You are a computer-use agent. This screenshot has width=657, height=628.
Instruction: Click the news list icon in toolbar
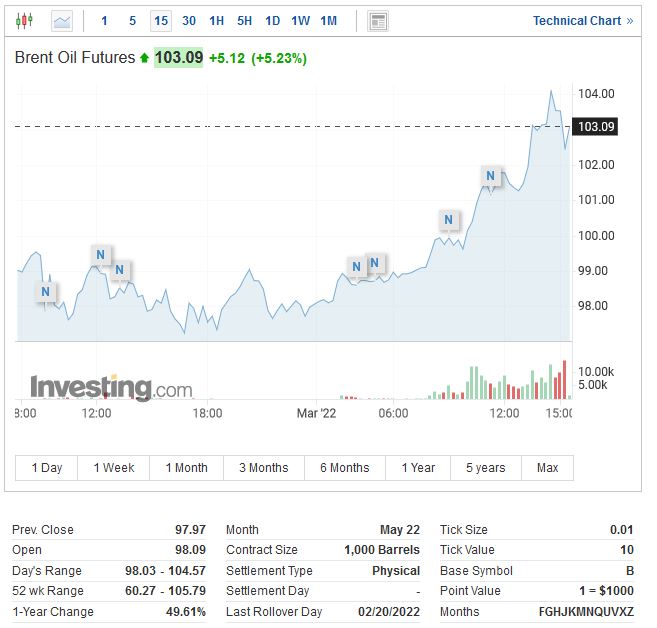pos(378,20)
